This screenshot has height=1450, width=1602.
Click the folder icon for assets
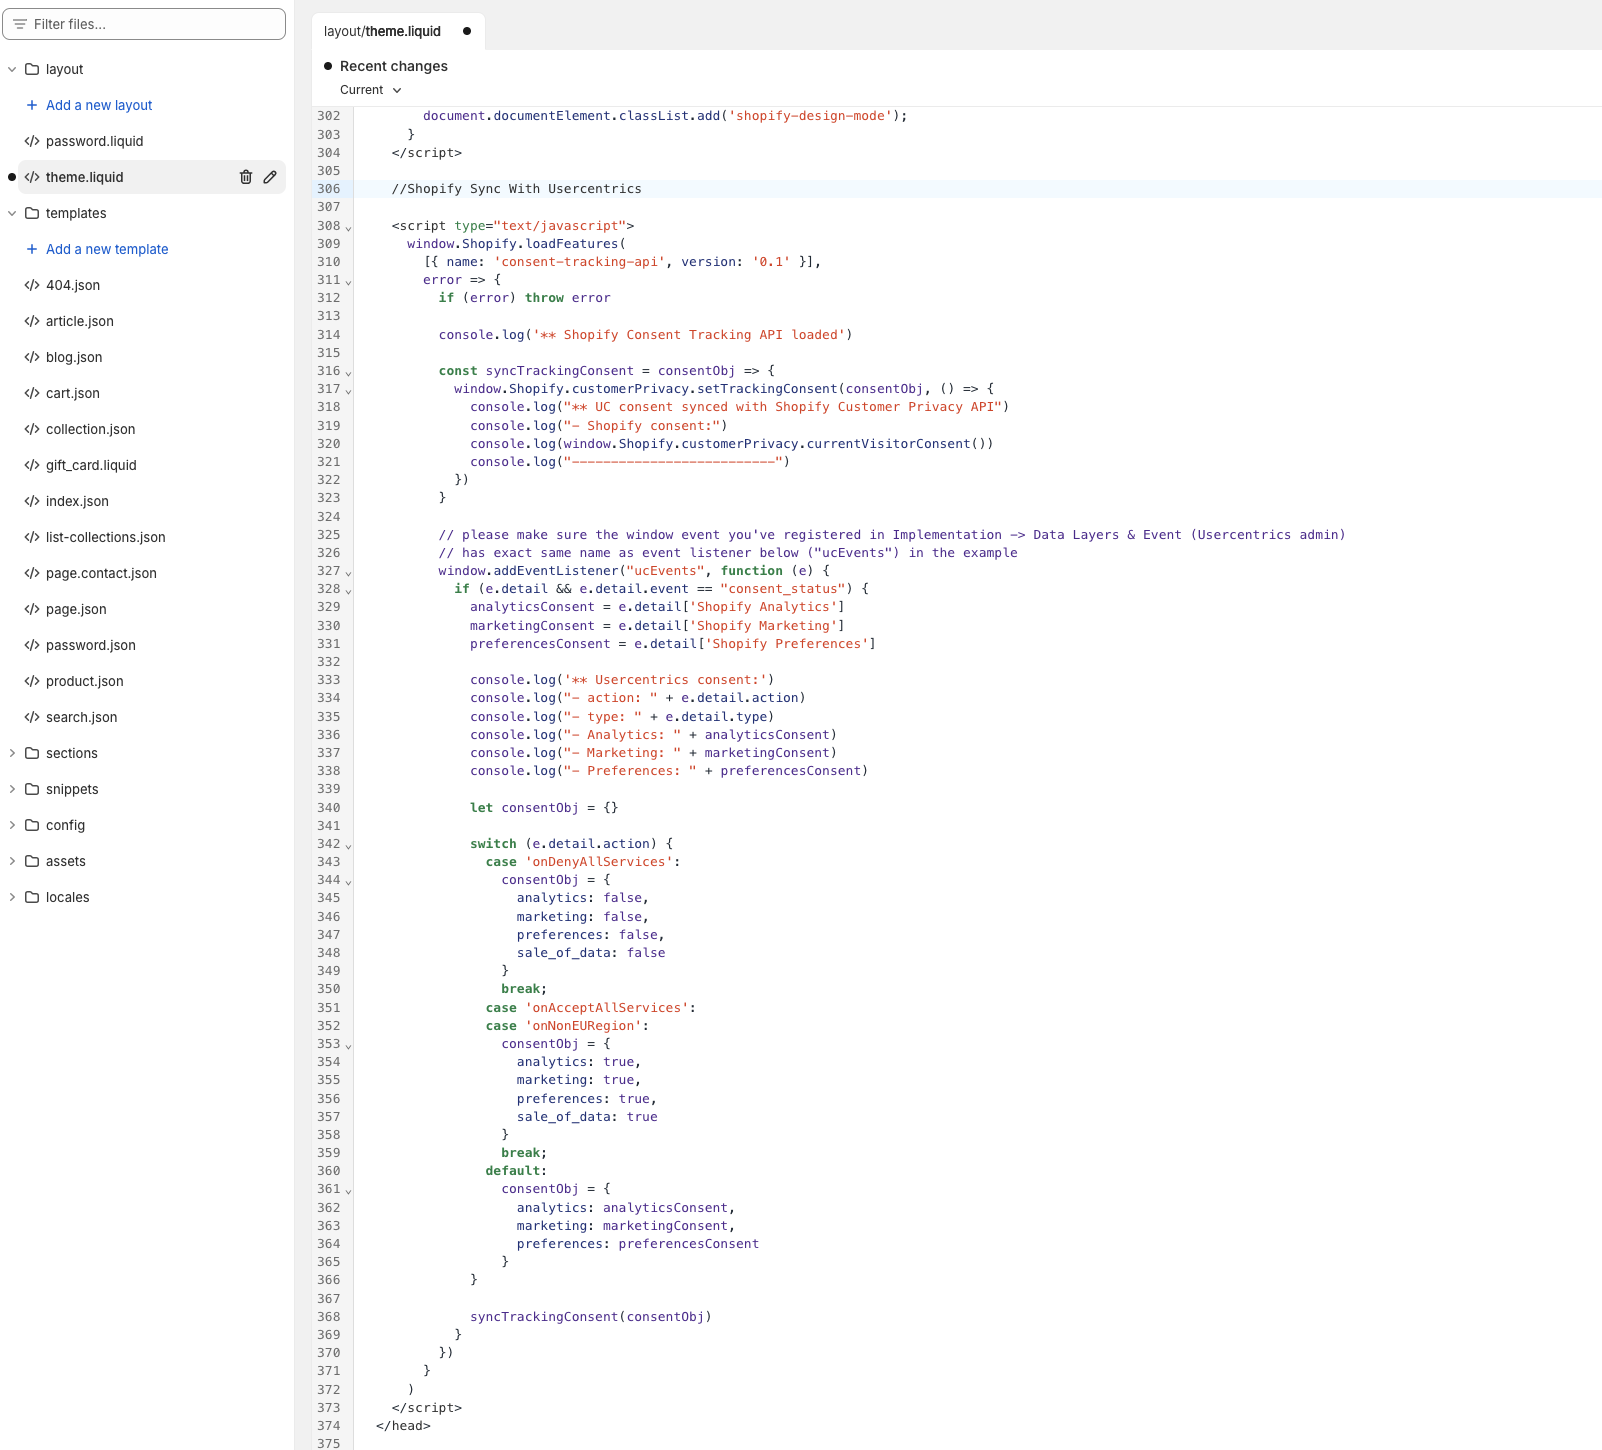coord(32,861)
